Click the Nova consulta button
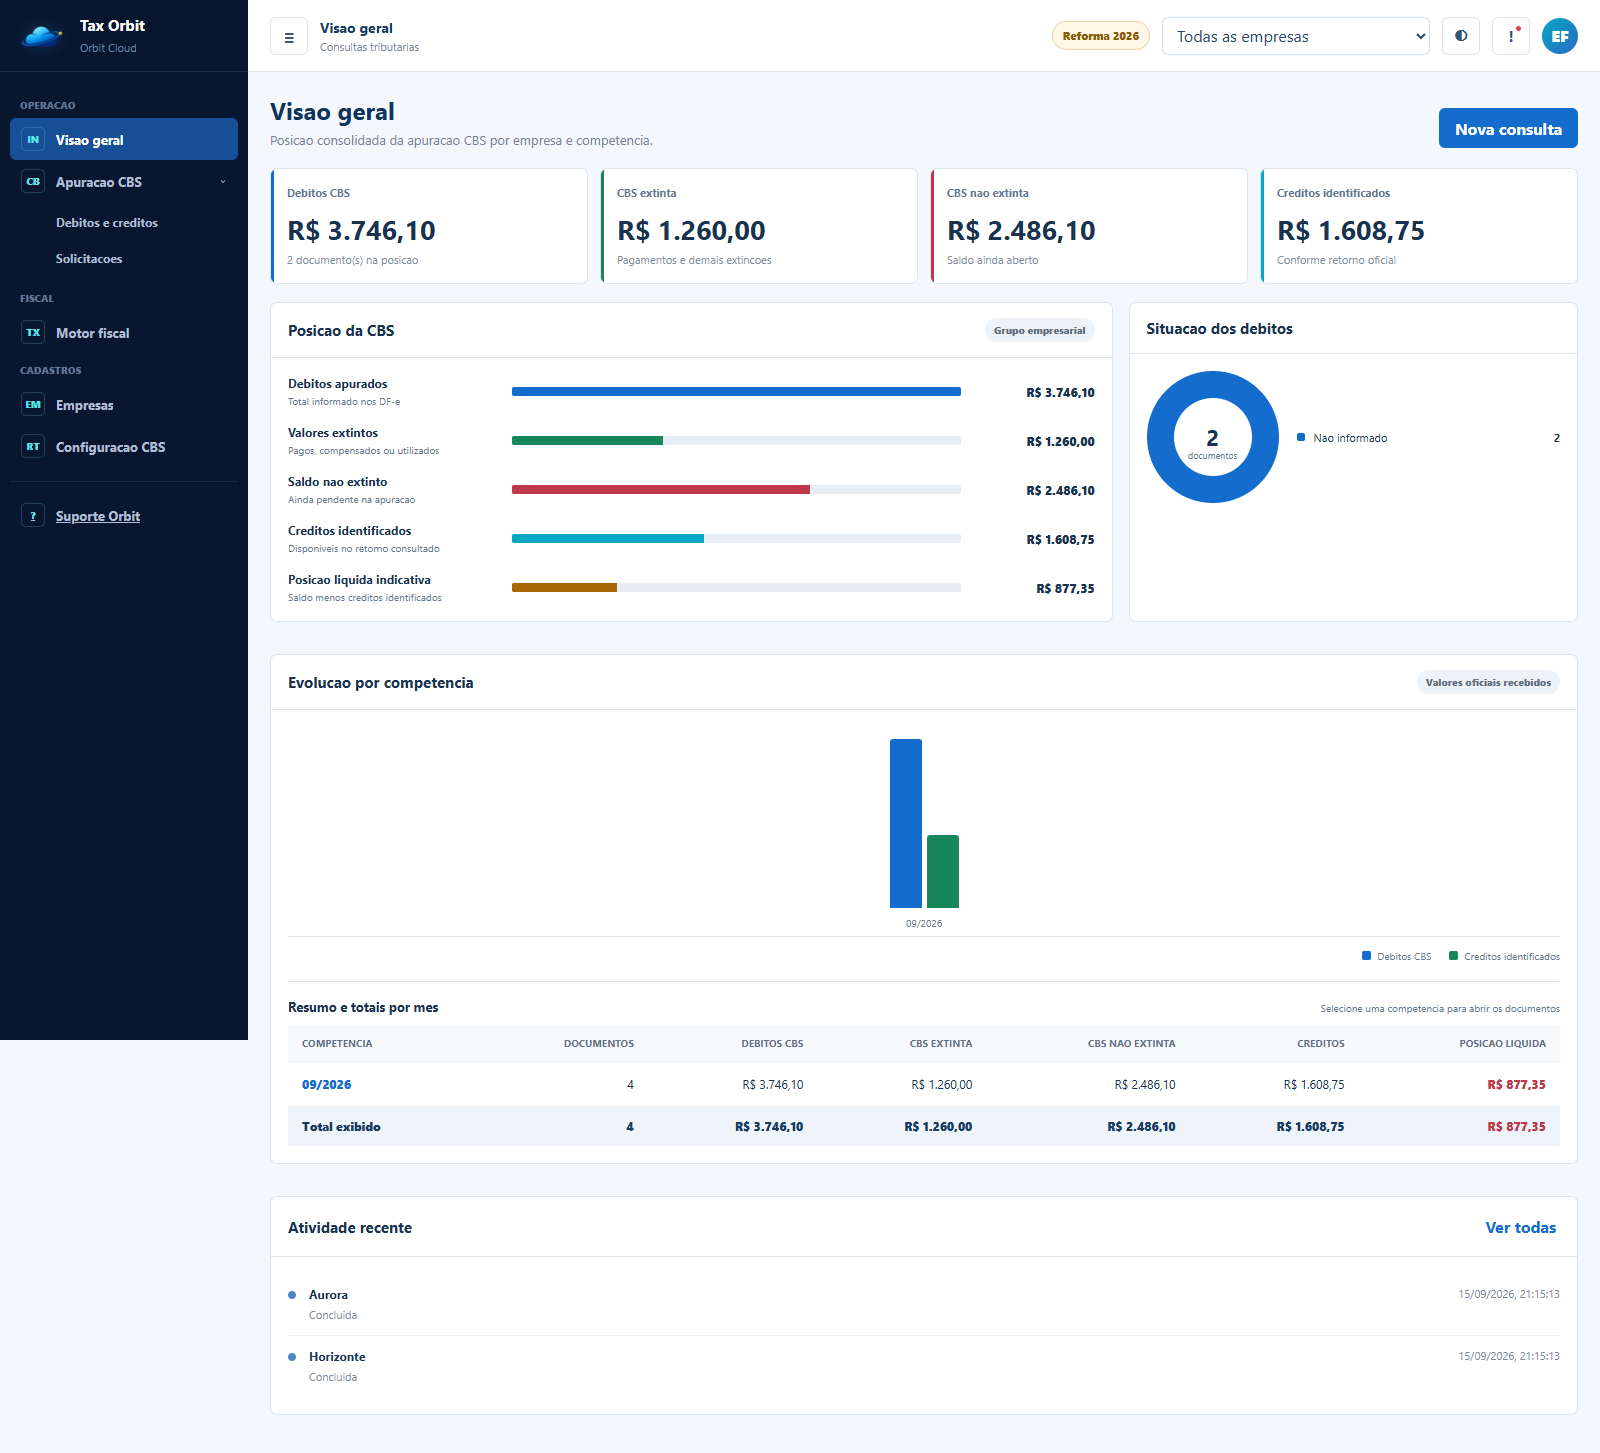This screenshot has height=1453, width=1600. tap(1508, 128)
